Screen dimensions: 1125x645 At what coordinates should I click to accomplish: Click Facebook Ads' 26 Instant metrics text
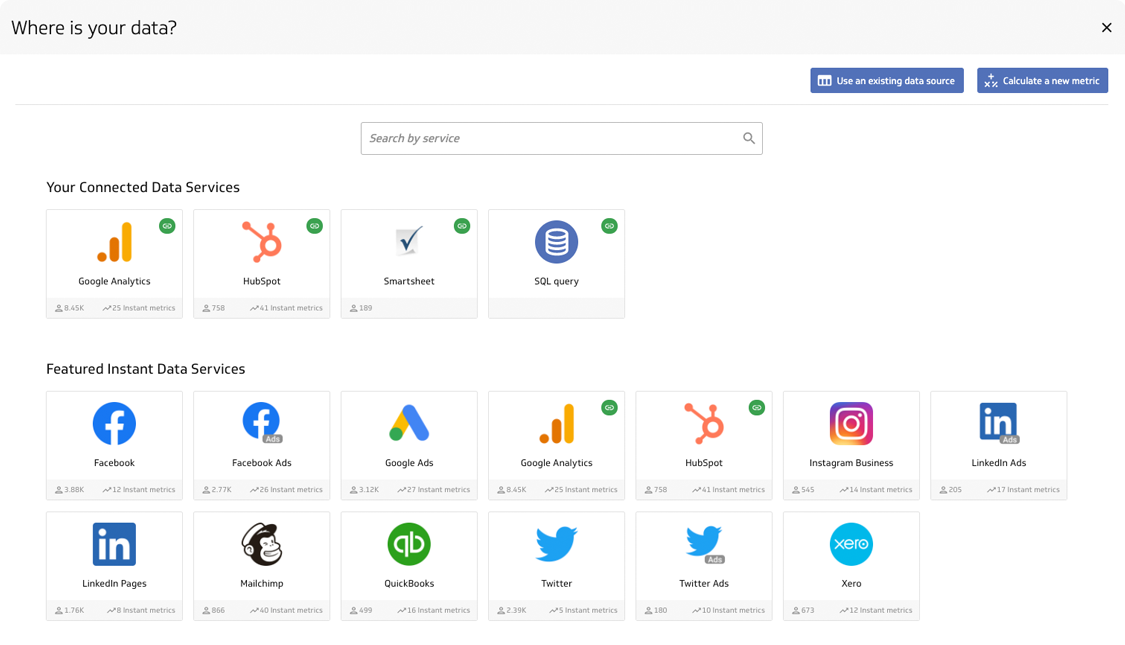(291, 490)
